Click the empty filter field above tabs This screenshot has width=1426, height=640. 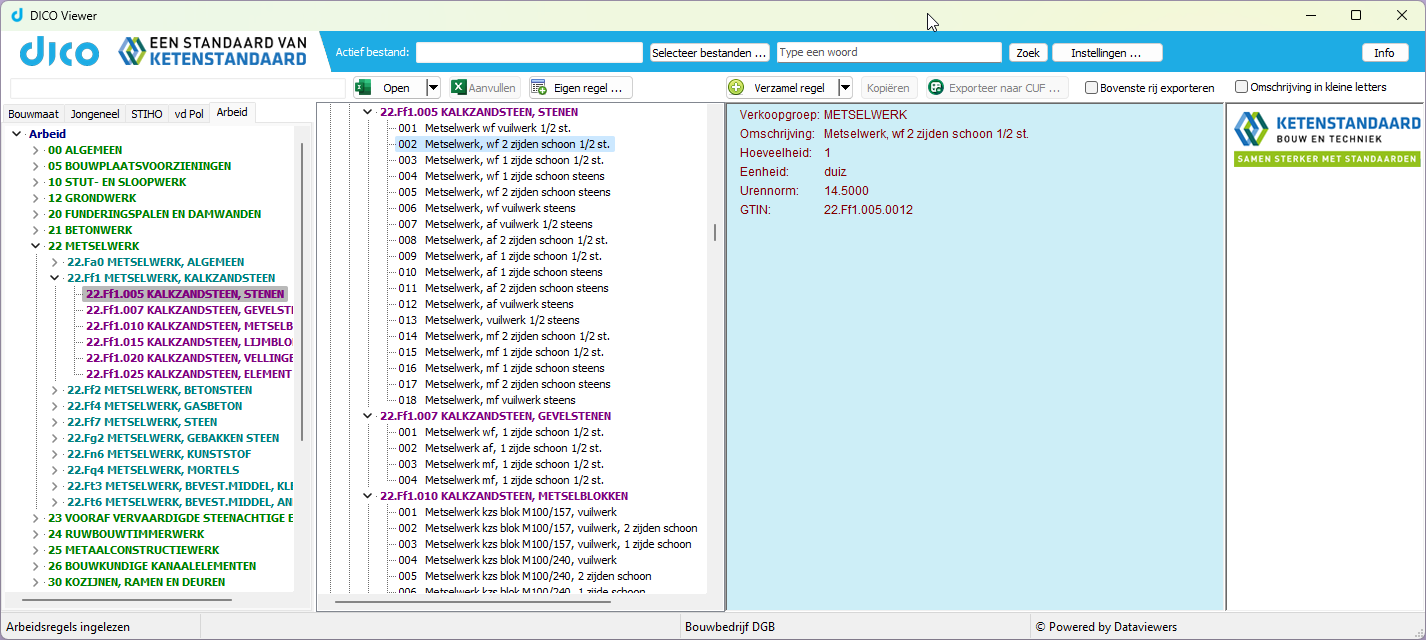[x=178, y=88]
